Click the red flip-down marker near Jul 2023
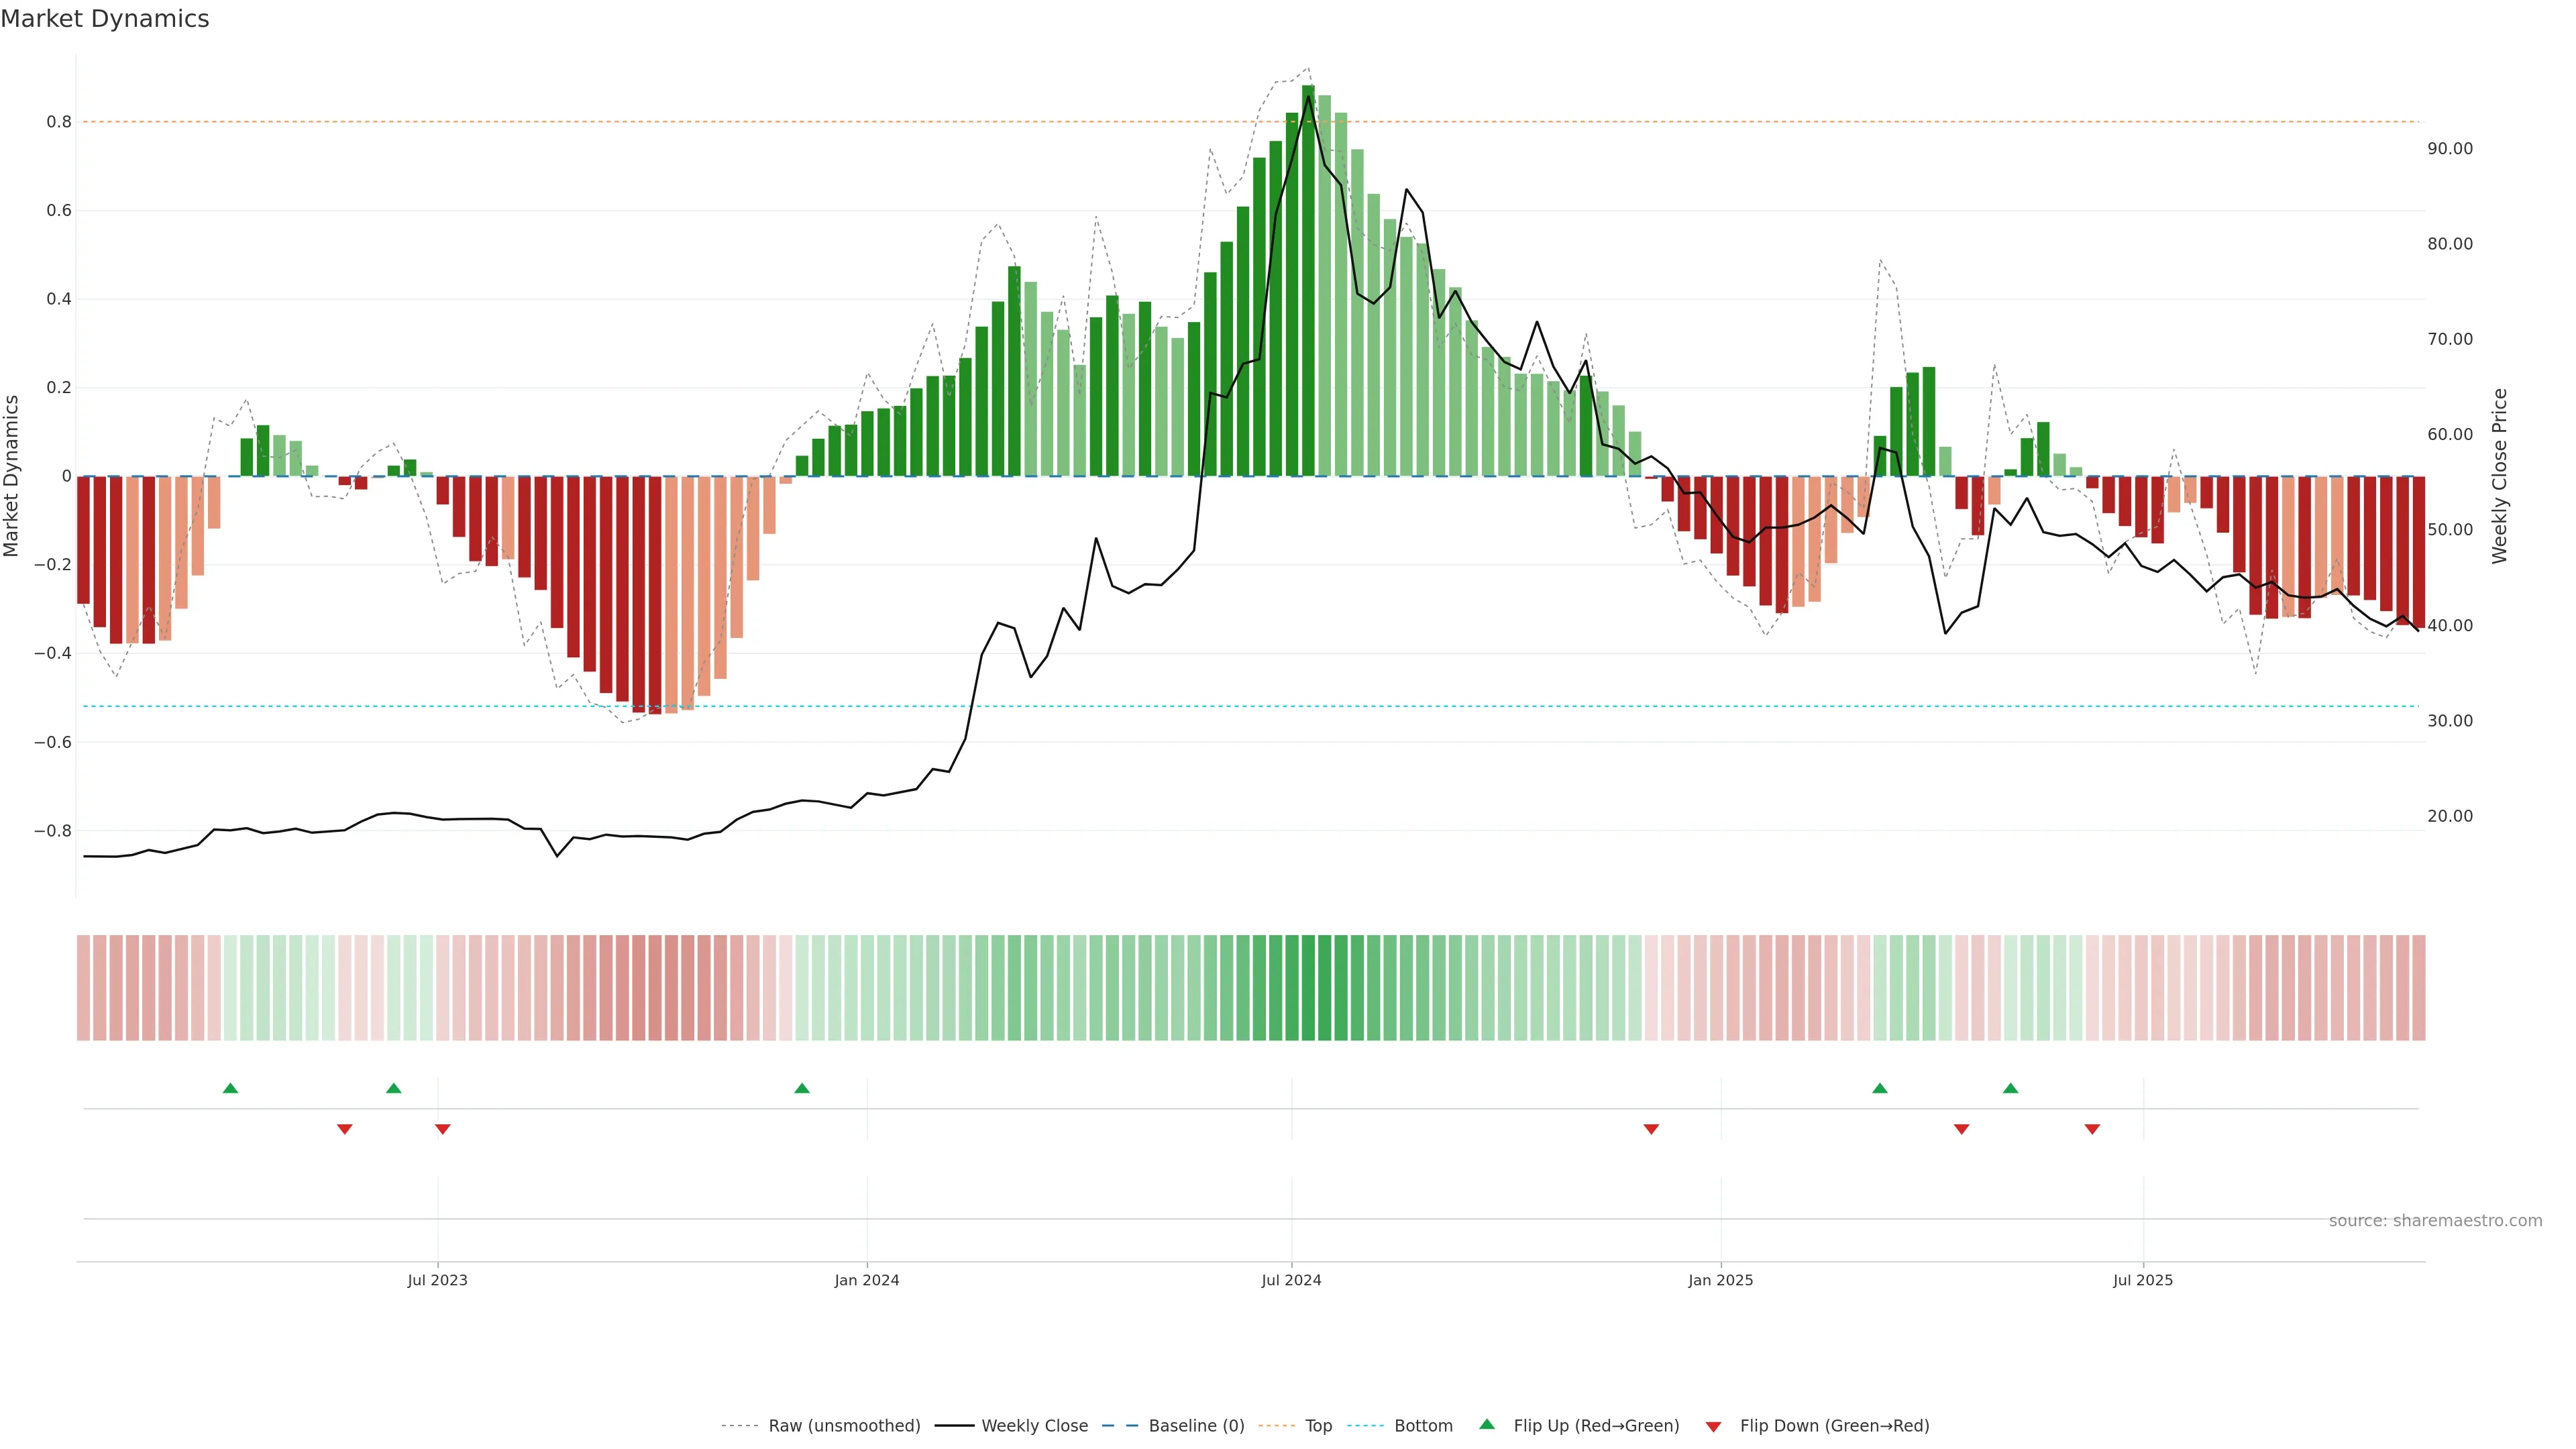 tap(443, 1129)
